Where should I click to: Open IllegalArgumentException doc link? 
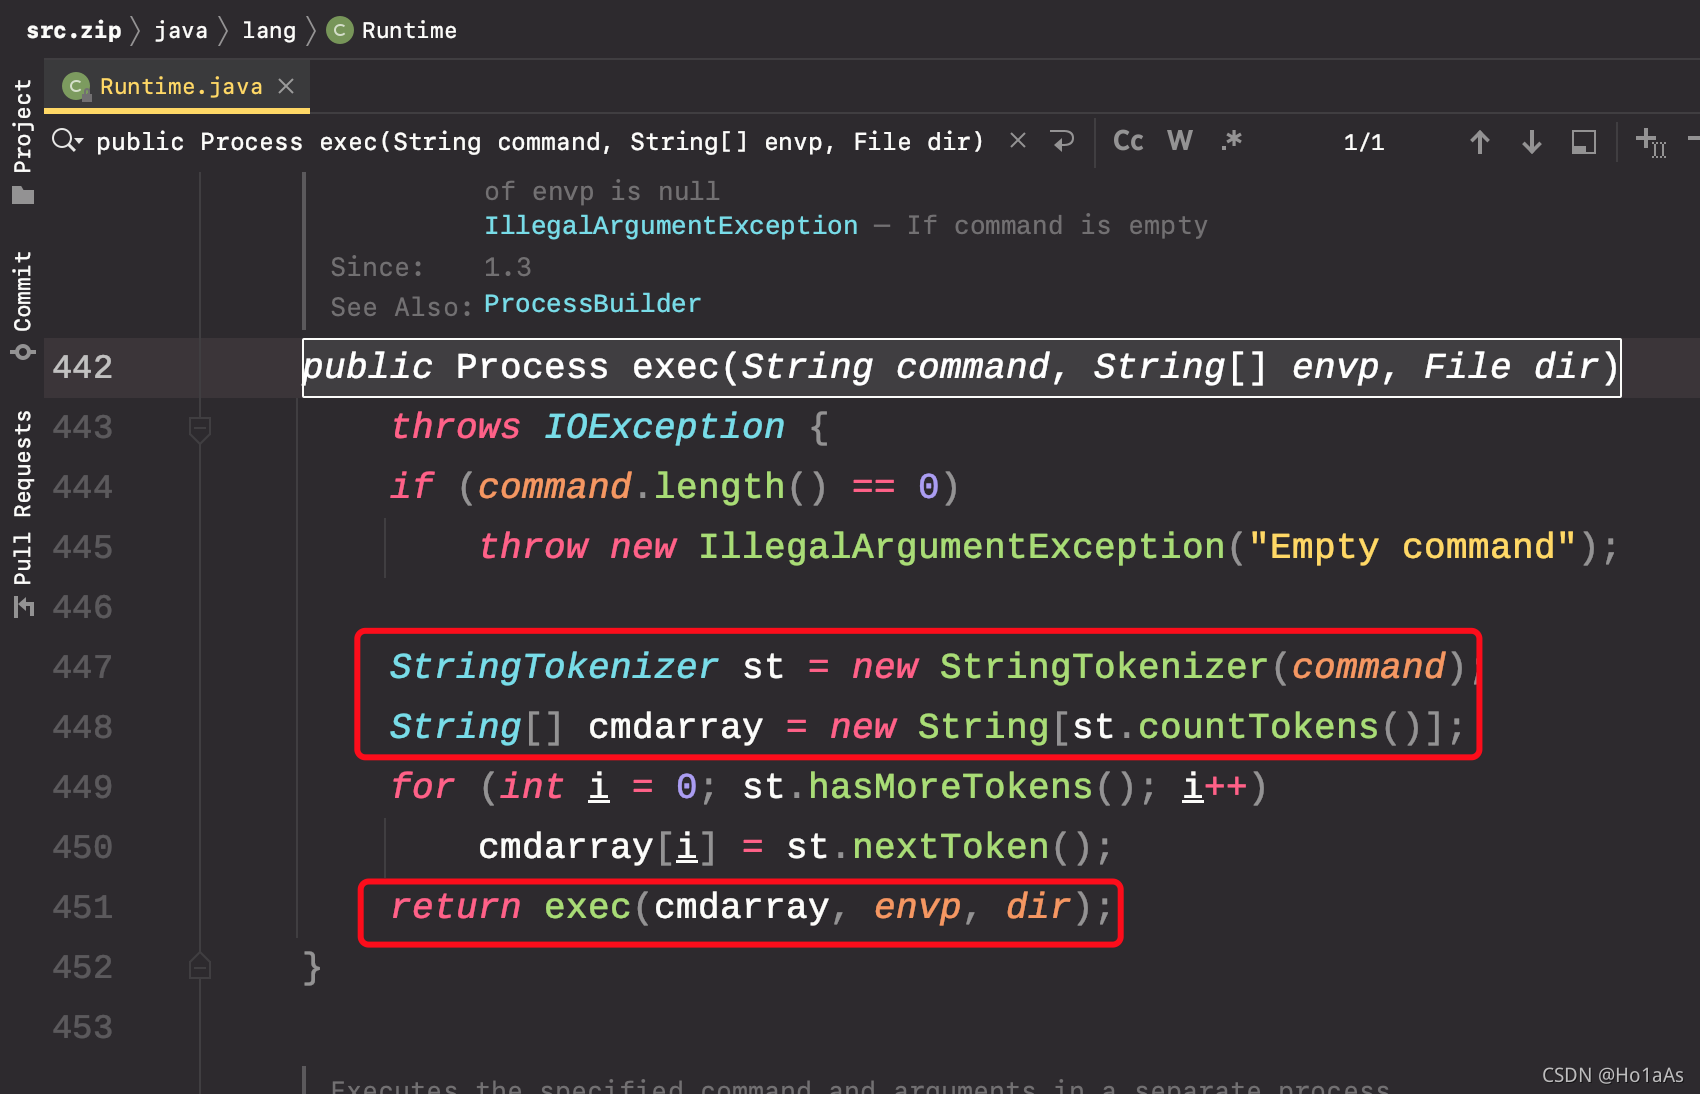click(x=670, y=225)
